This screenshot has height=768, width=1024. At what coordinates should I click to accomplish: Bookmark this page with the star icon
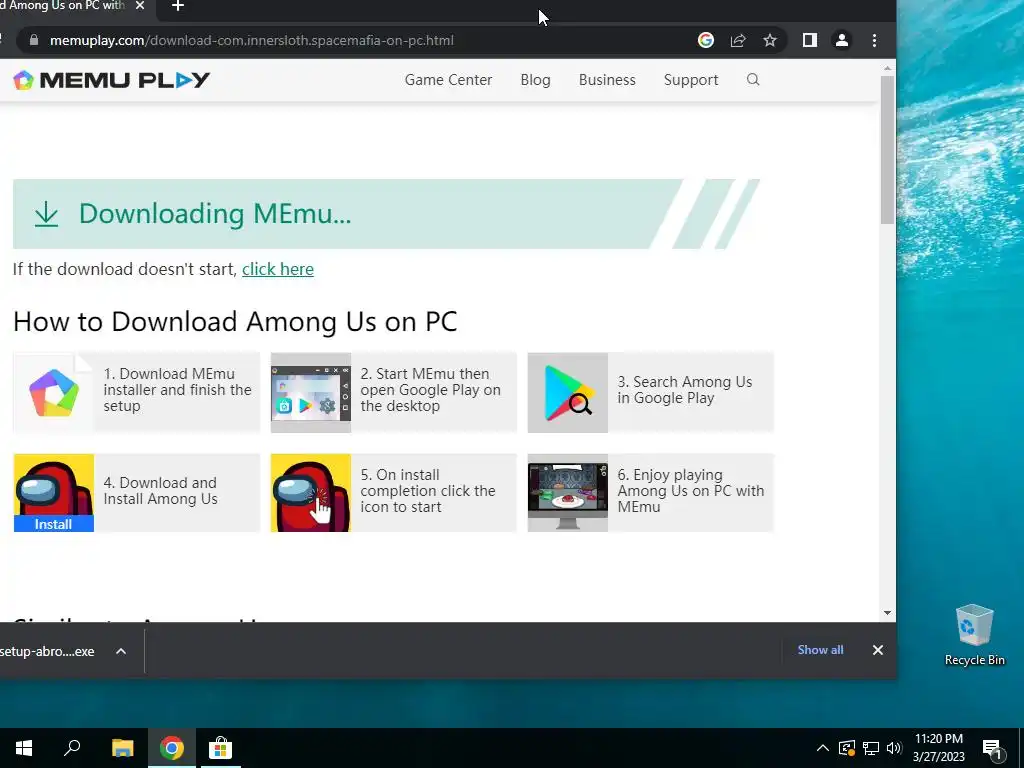coord(770,40)
